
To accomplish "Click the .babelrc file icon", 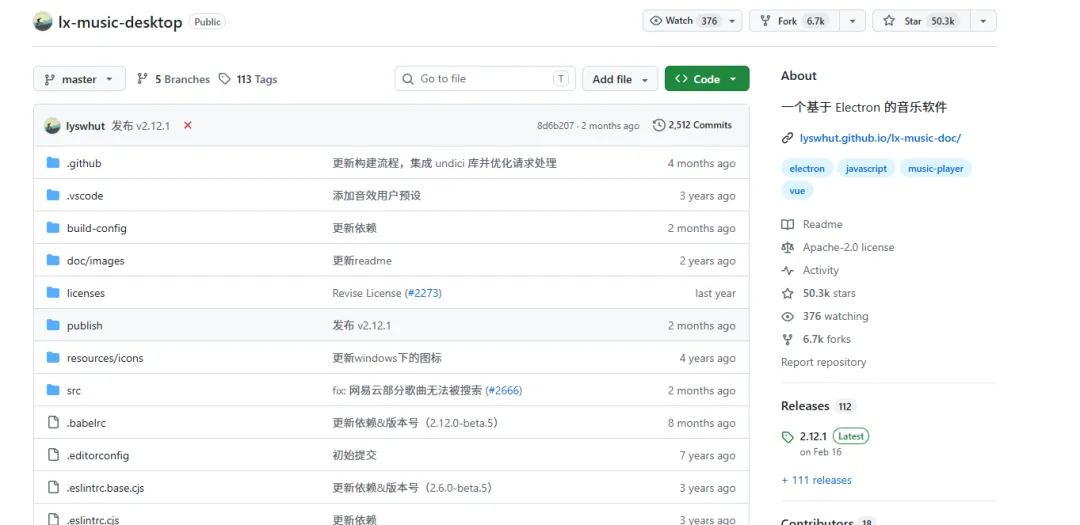I will pyautogui.click(x=53, y=422).
